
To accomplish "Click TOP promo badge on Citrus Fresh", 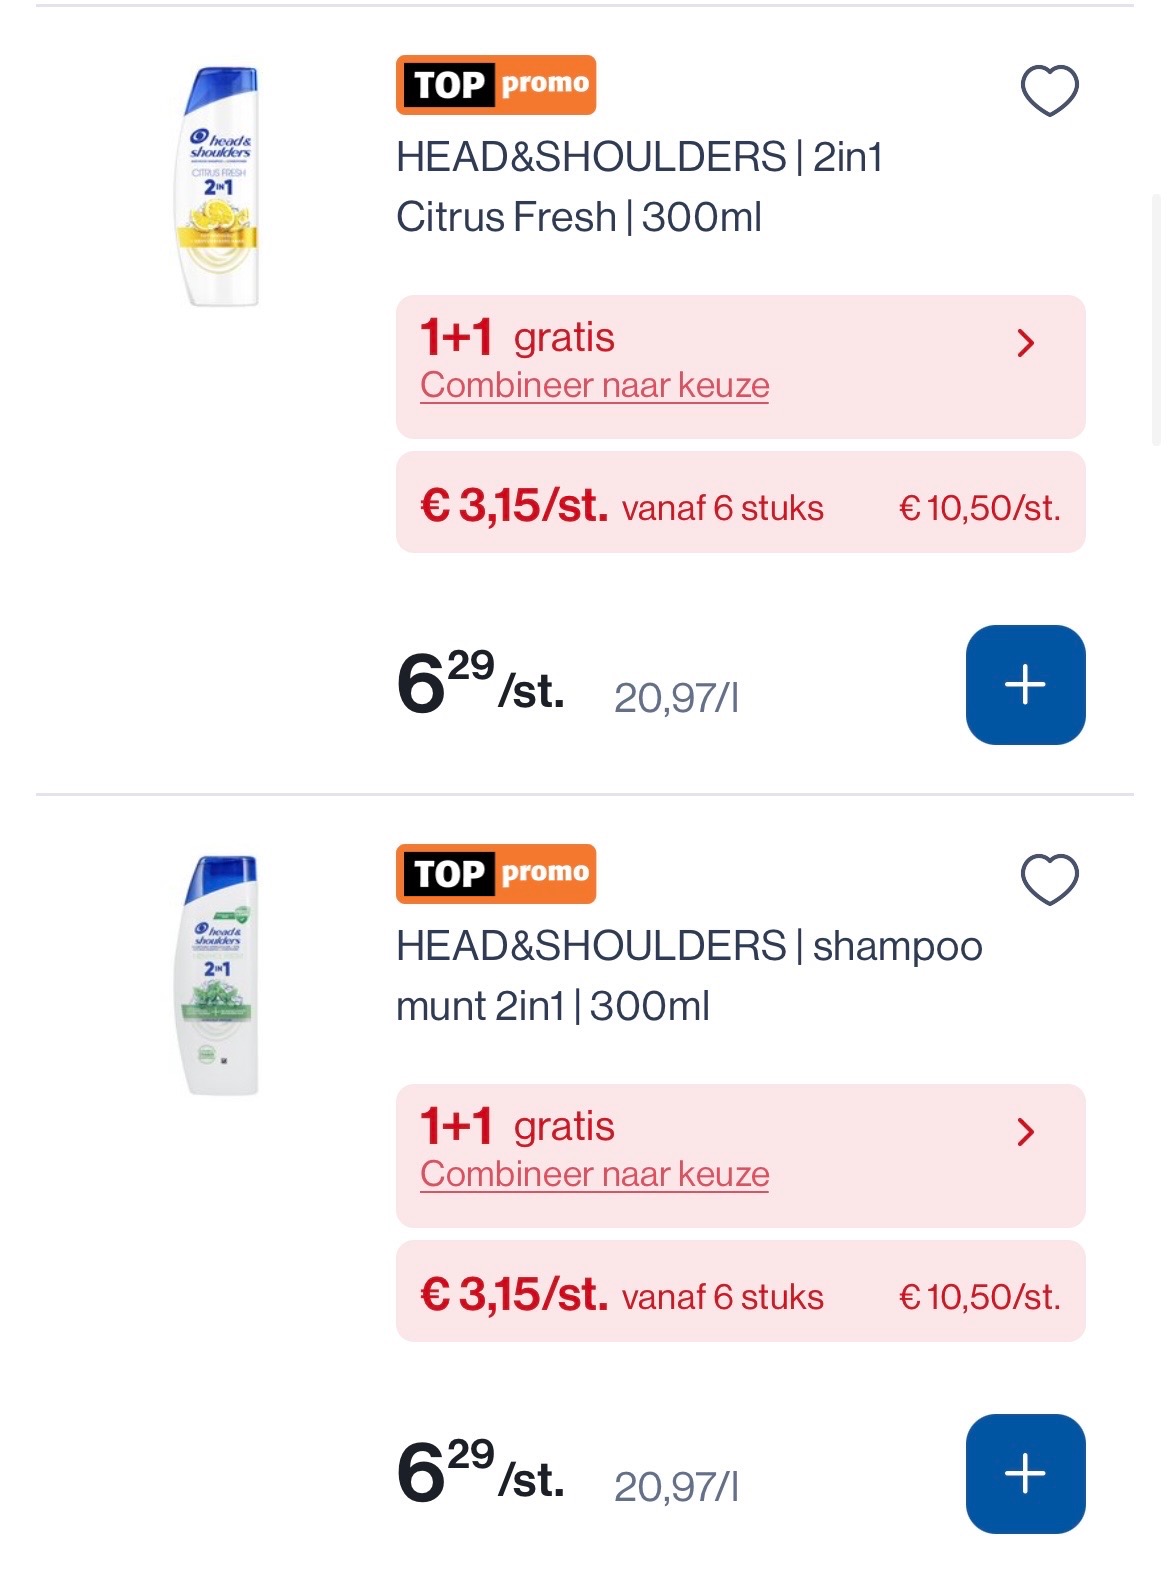I will 496,85.
